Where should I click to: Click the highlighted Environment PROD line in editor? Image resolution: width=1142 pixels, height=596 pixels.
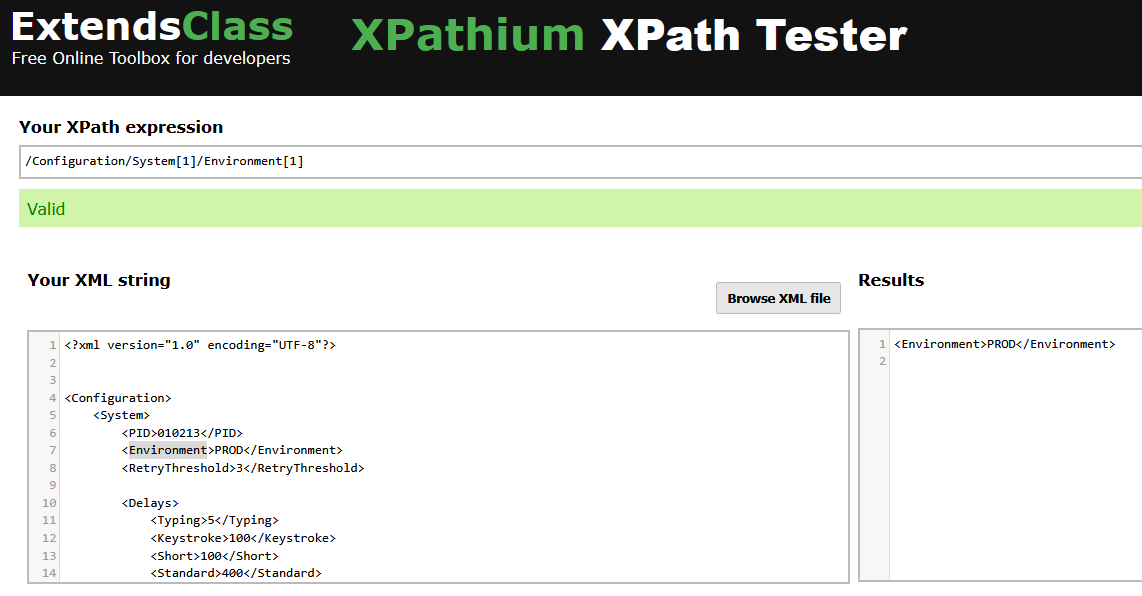tap(232, 450)
